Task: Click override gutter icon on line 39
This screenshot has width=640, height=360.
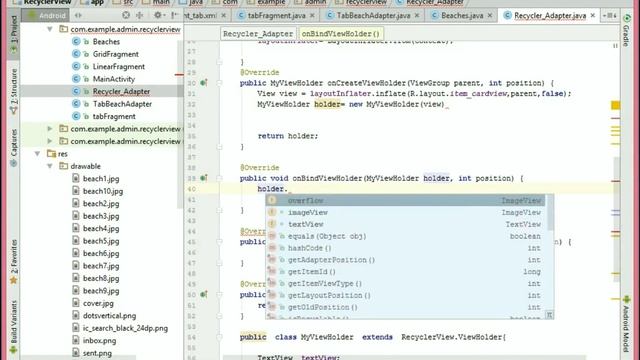Action: point(204,178)
